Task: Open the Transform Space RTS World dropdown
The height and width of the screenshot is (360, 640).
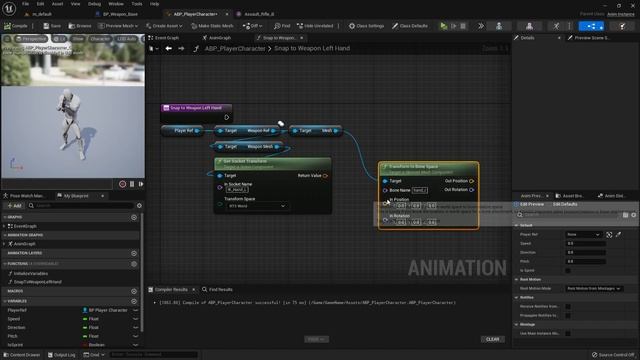Action: pyautogui.click(x=256, y=206)
